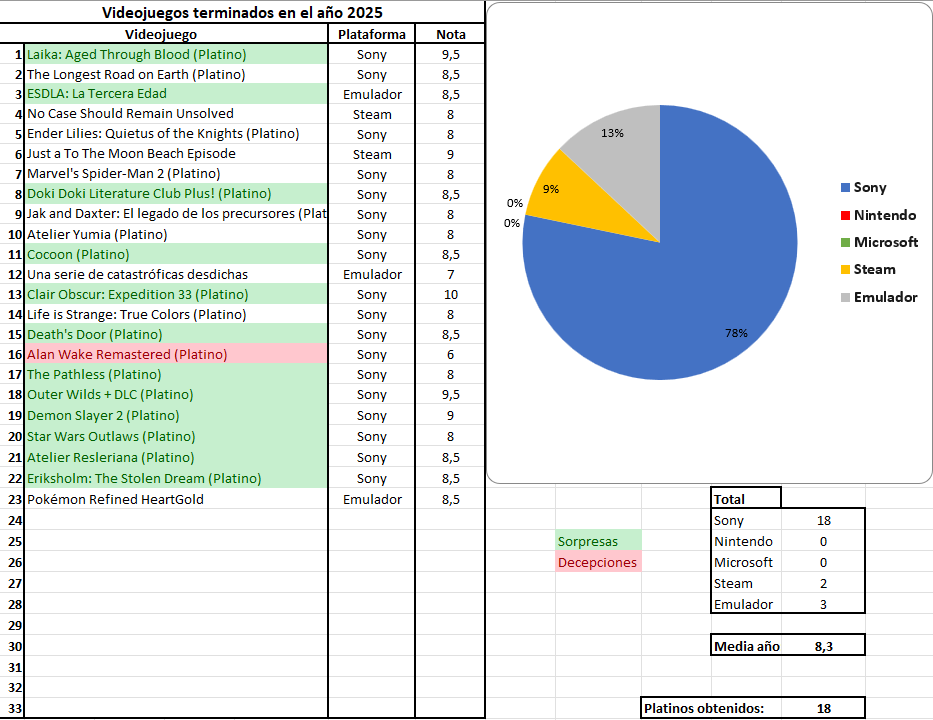Click the platform 'Steam' in No Case Should Remain Unsolved row
The height and width of the screenshot is (720, 933).
(372, 114)
